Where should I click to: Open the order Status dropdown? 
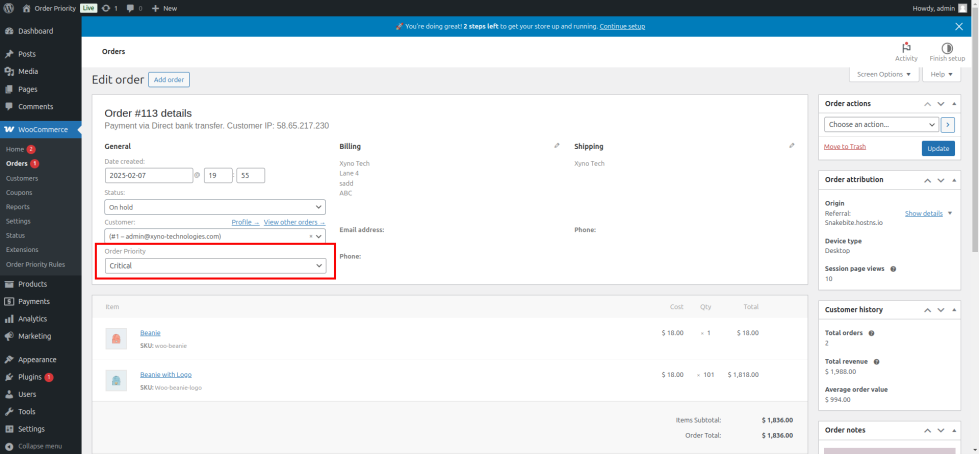215,207
